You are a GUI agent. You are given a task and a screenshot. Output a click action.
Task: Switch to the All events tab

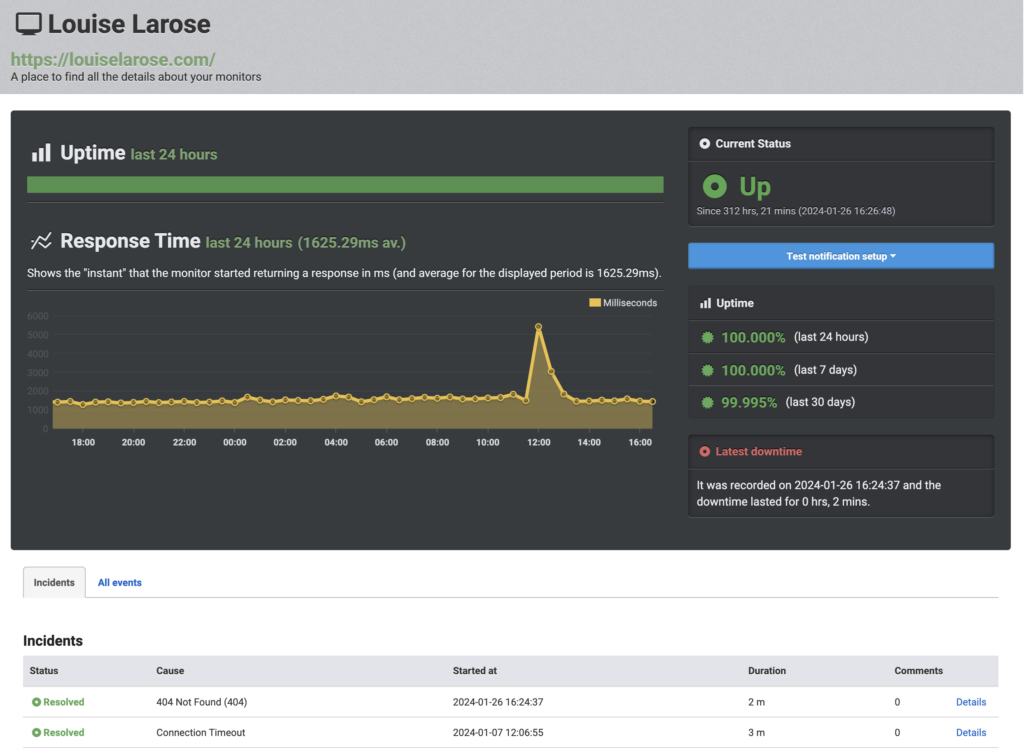tap(119, 582)
